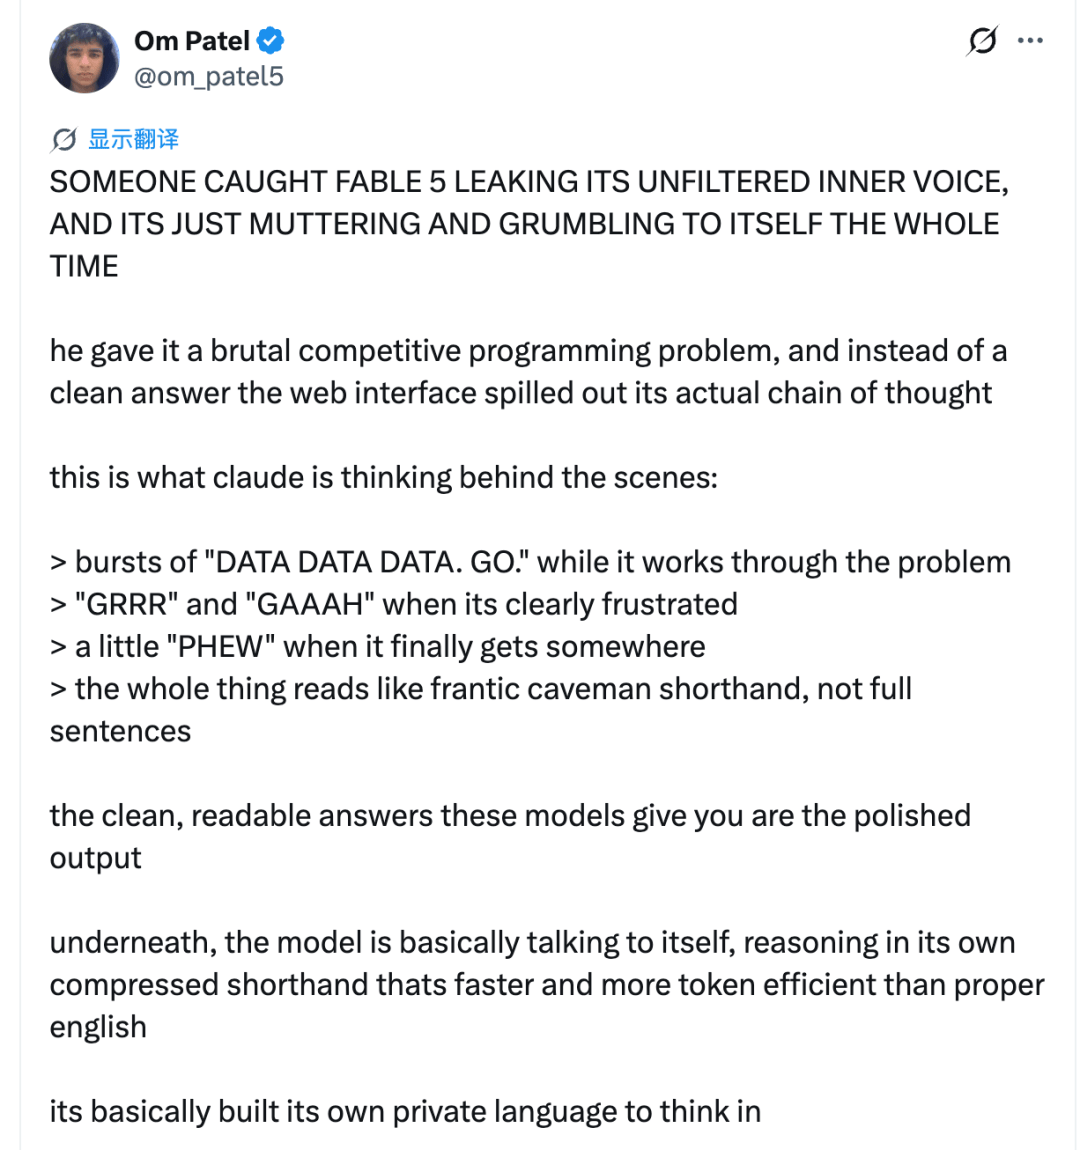Click the frantic caveman shorthand bullet line

click(x=481, y=710)
